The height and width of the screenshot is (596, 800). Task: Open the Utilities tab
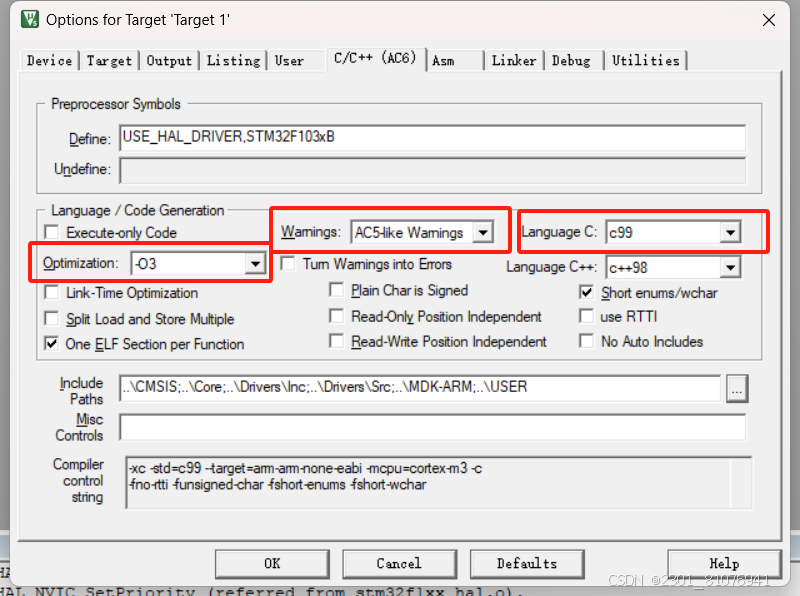coord(645,61)
